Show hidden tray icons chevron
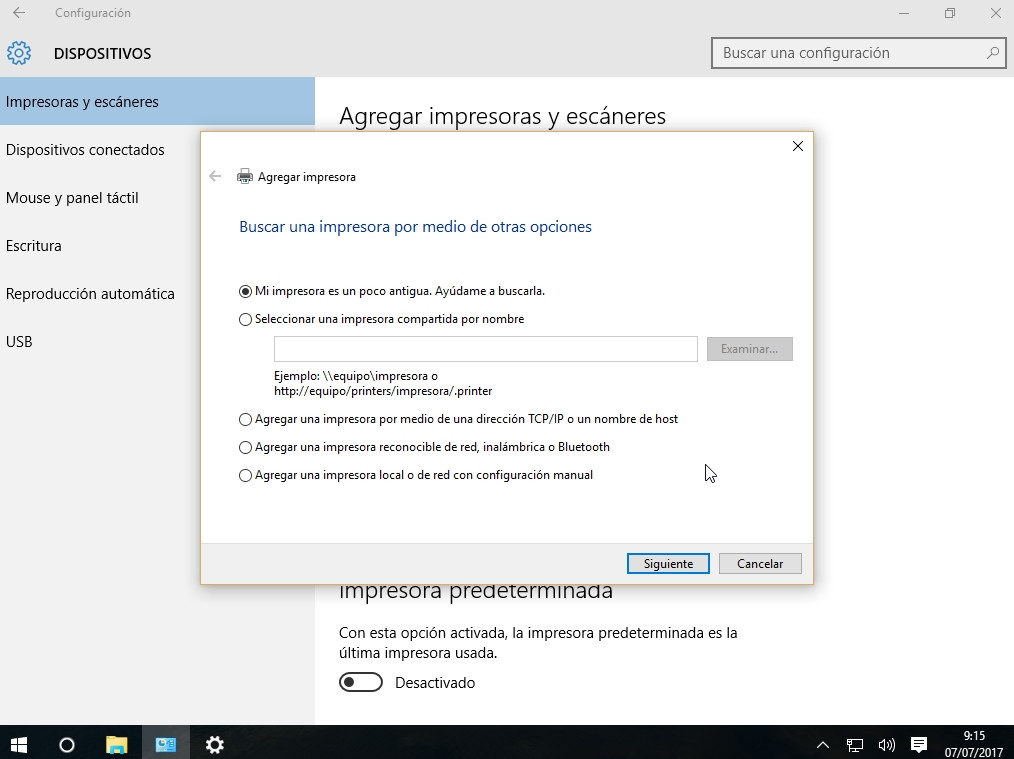Viewport: 1014px width, 759px height. tap(823, 744)
